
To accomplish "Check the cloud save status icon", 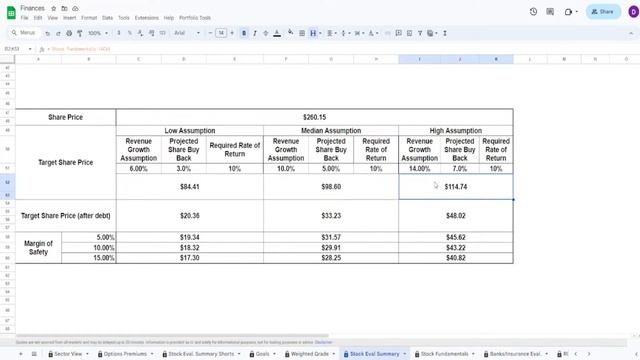I will tap(75, 8).
